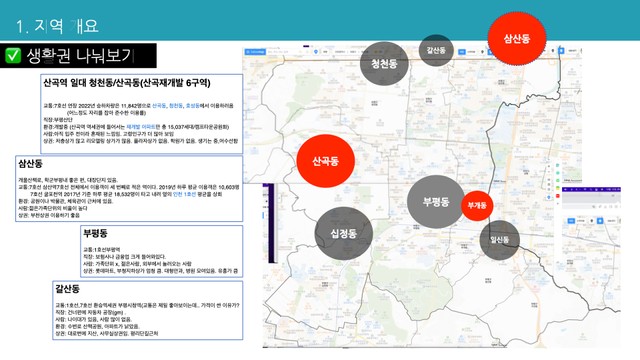The width and height of the screenshot is (640, 360).
Task: Select heading 산곡역 일대 청천동/산곡동(산곡재개발 6구역)
Action: pyautogui.click(x=127, y=83)
